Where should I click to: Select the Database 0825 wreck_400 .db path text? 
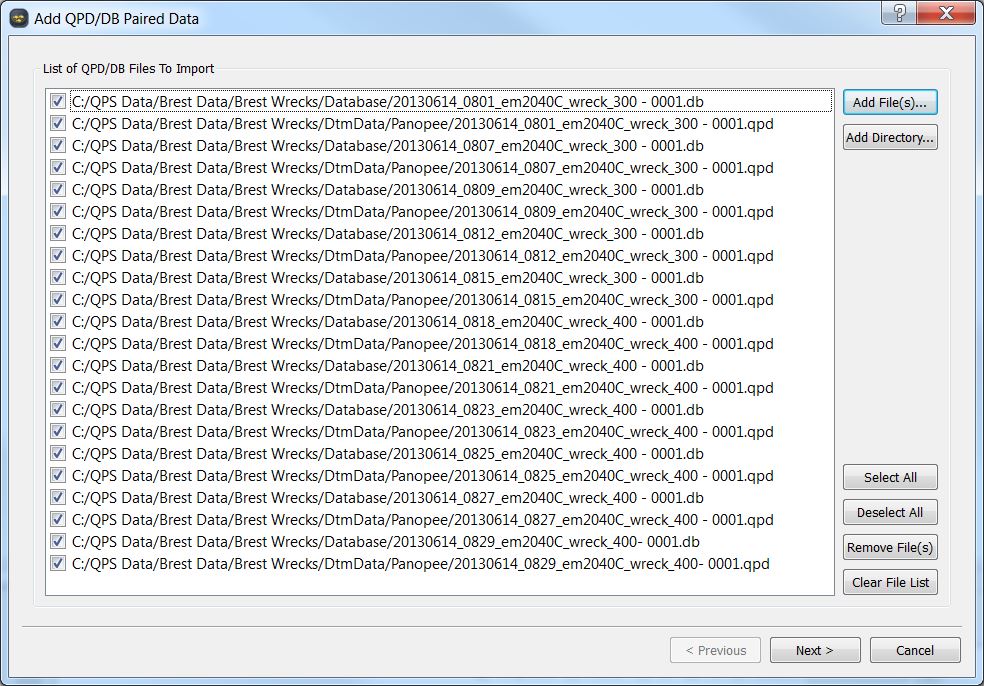pos(388,454)
